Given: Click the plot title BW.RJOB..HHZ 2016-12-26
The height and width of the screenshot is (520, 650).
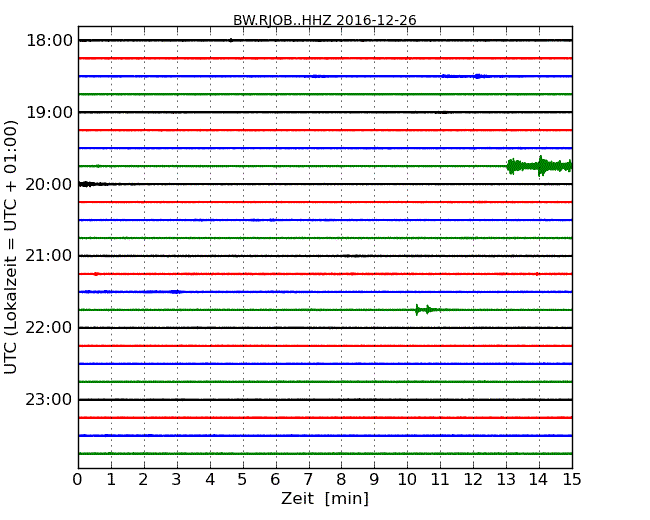Looking at the screenshot, I should [325, 20].
